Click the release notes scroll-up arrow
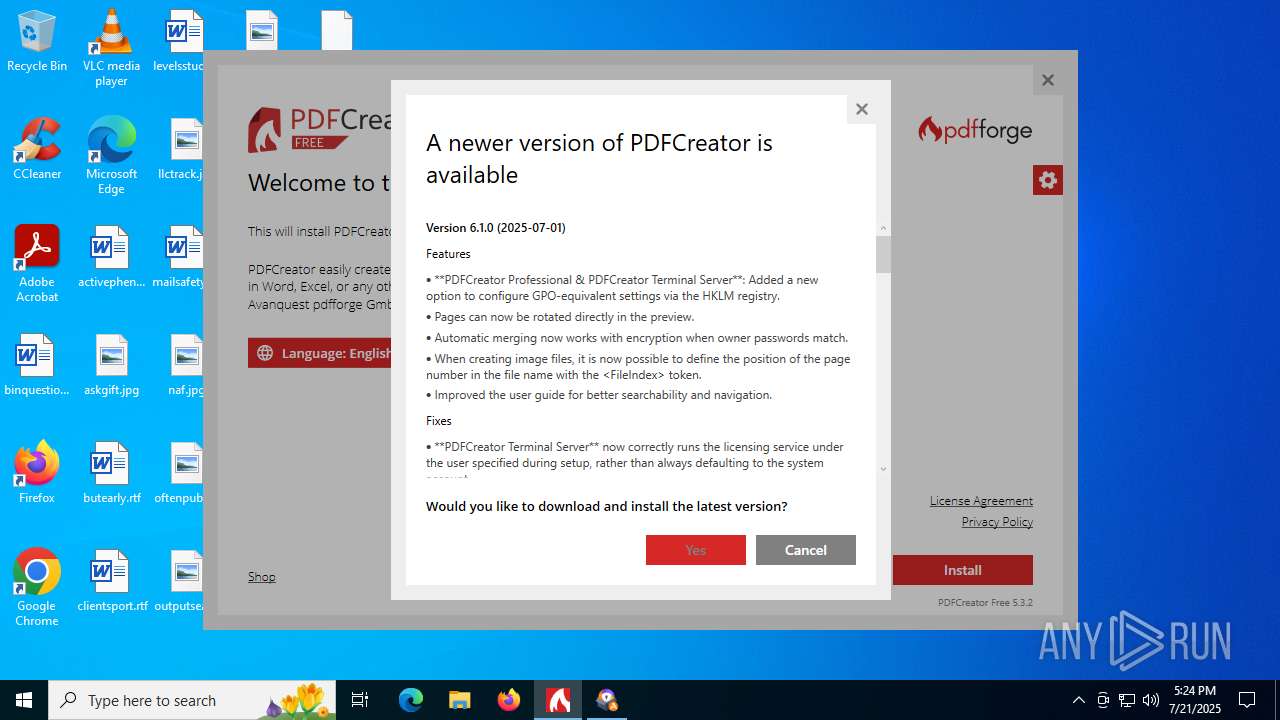 pyautogui.click(x=883, y=228)
